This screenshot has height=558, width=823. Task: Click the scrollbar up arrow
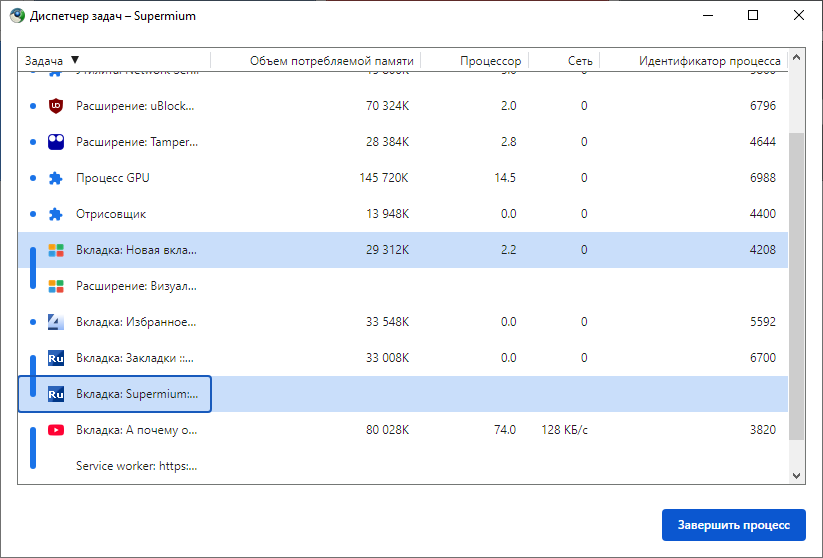[796, 58]
